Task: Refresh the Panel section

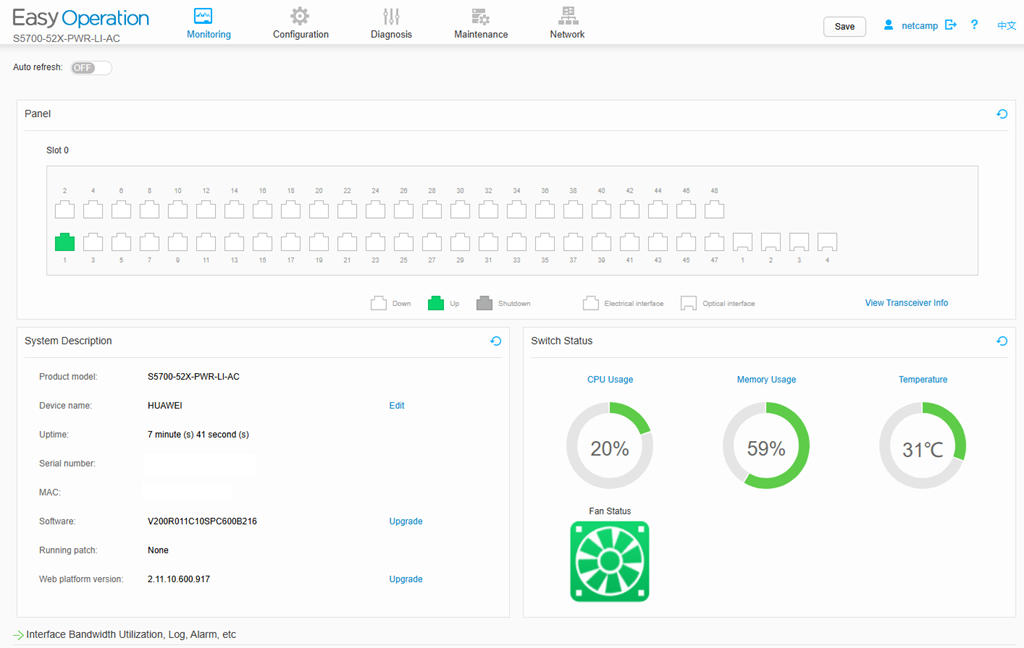Action: click(1002, 114)
